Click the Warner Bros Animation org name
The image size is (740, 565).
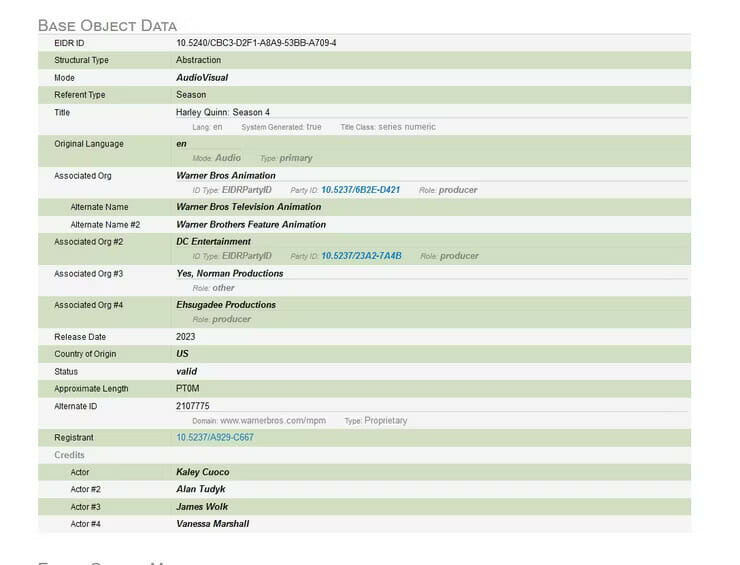226,176
